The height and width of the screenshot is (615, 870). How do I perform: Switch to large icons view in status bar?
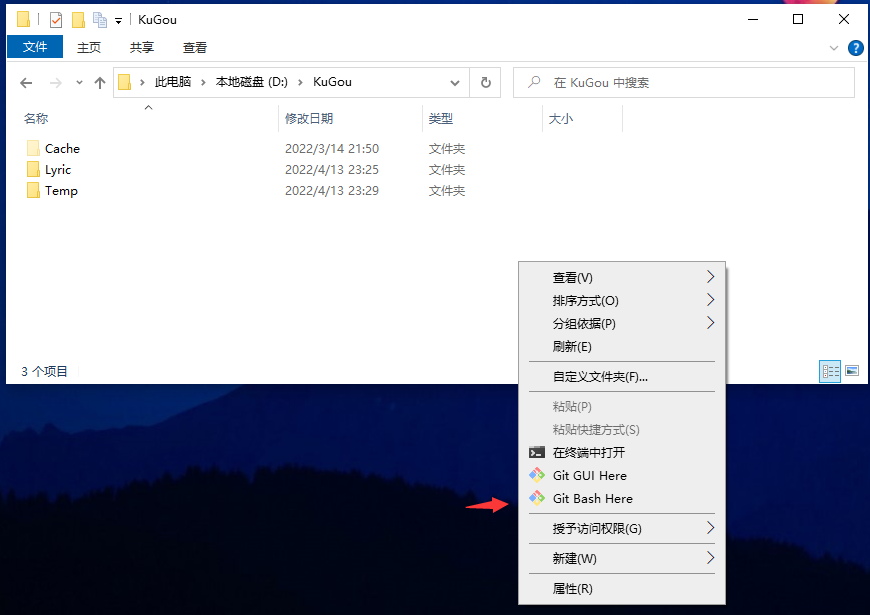point(852,371)
